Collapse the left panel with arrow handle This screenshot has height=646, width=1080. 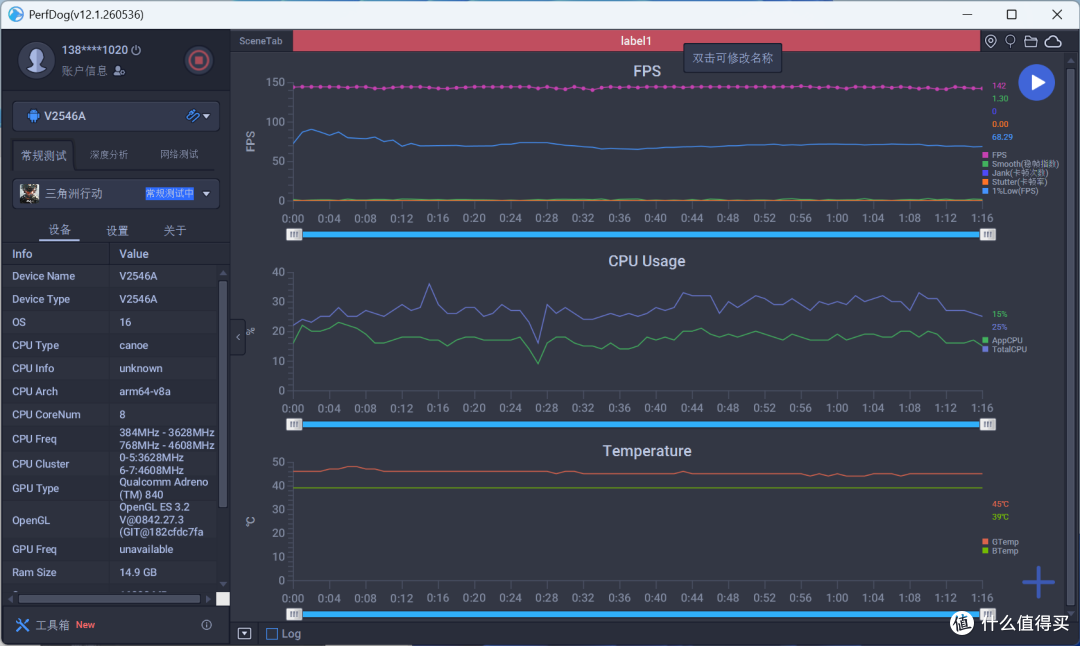pyautogui.click(x=238, y=337)
